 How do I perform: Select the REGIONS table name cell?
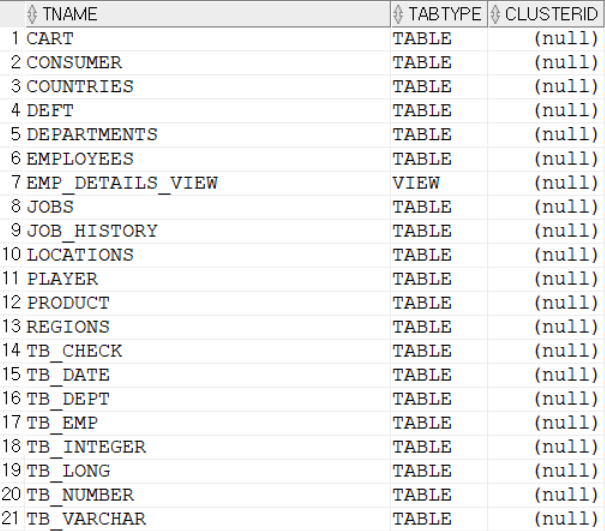coord(208,327)
